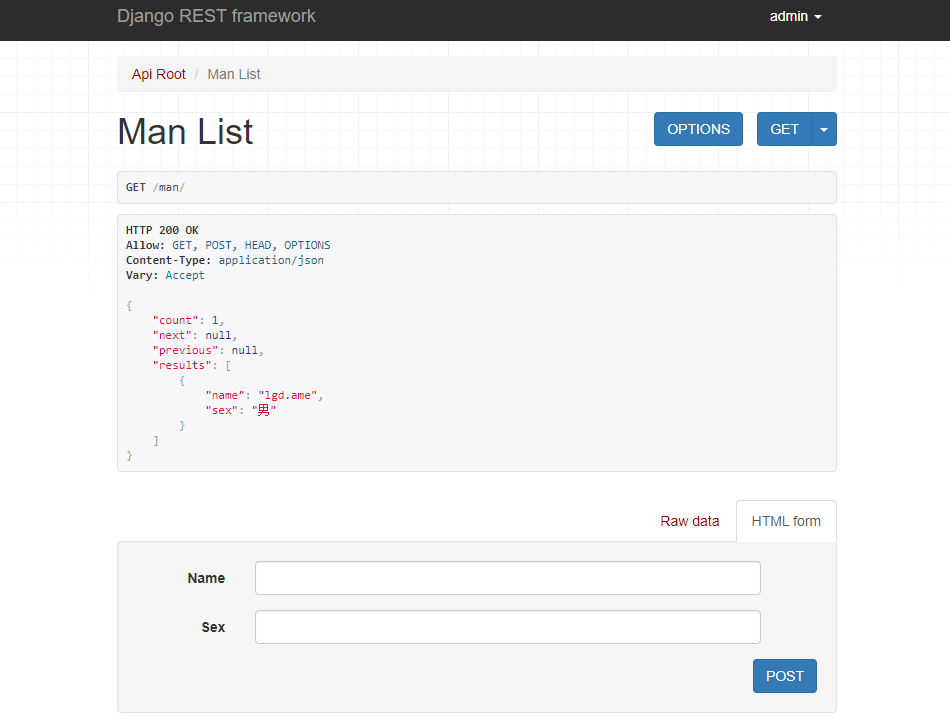Image resolution: width=950 pixels, height=721 pixels.
Task: Click the GET /man/ request summary bar
Action: click(477, 187)
